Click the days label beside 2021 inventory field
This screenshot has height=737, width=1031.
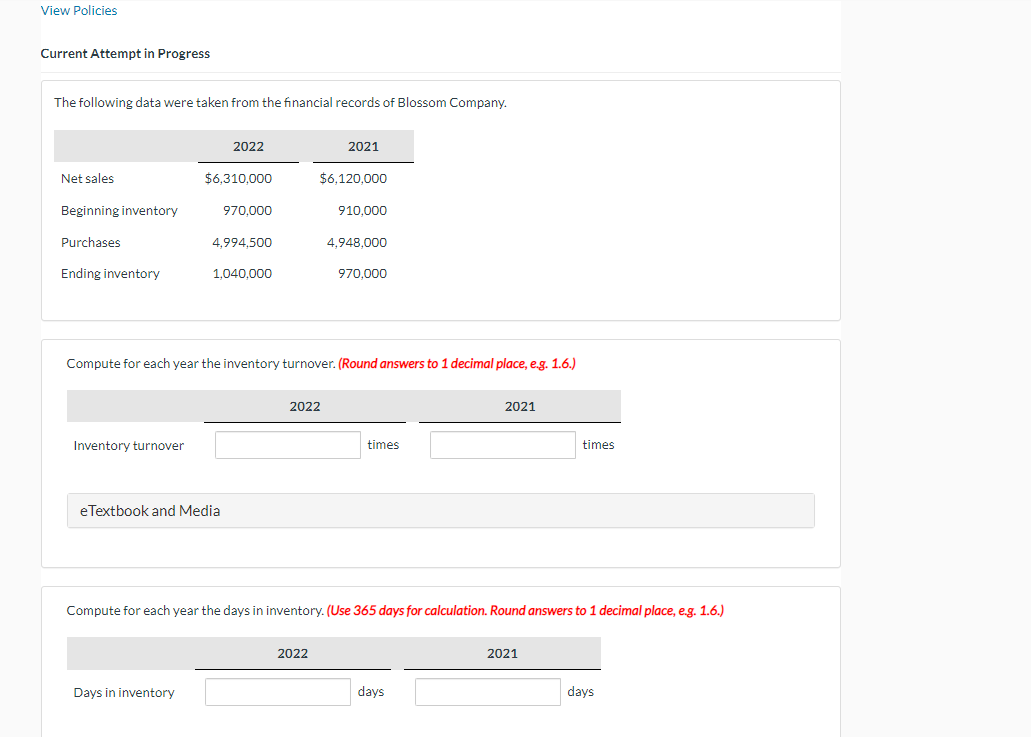580,691
